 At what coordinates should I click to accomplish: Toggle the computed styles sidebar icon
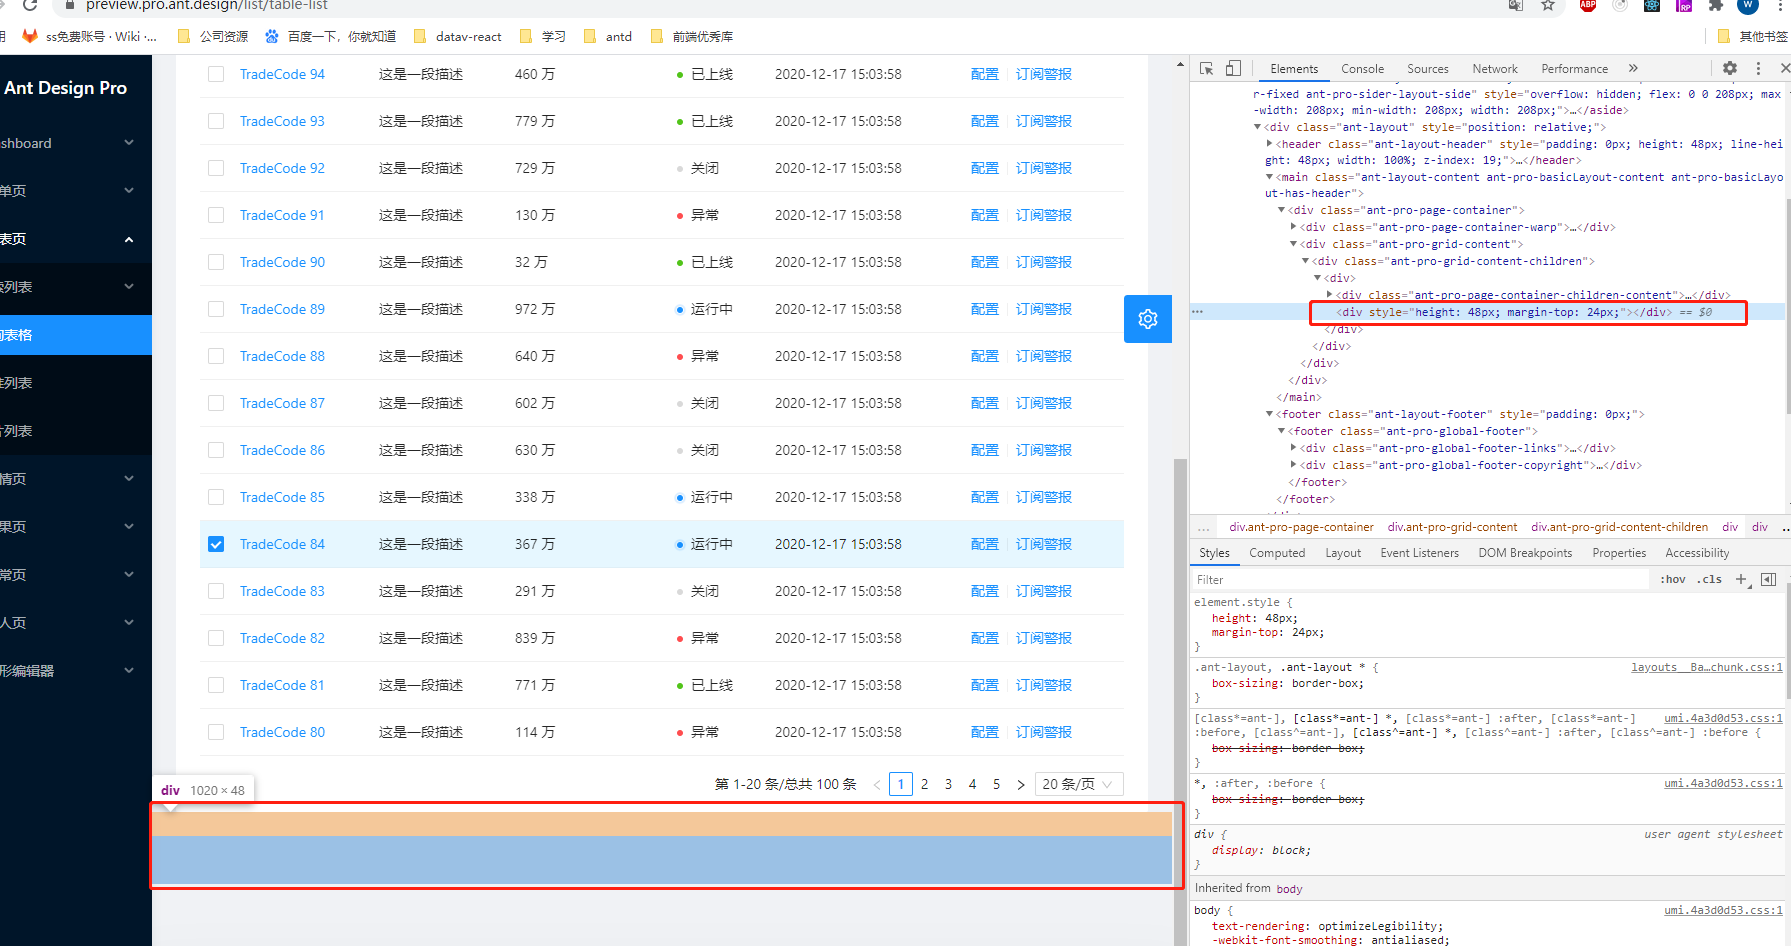click(x=1768, y=579)
